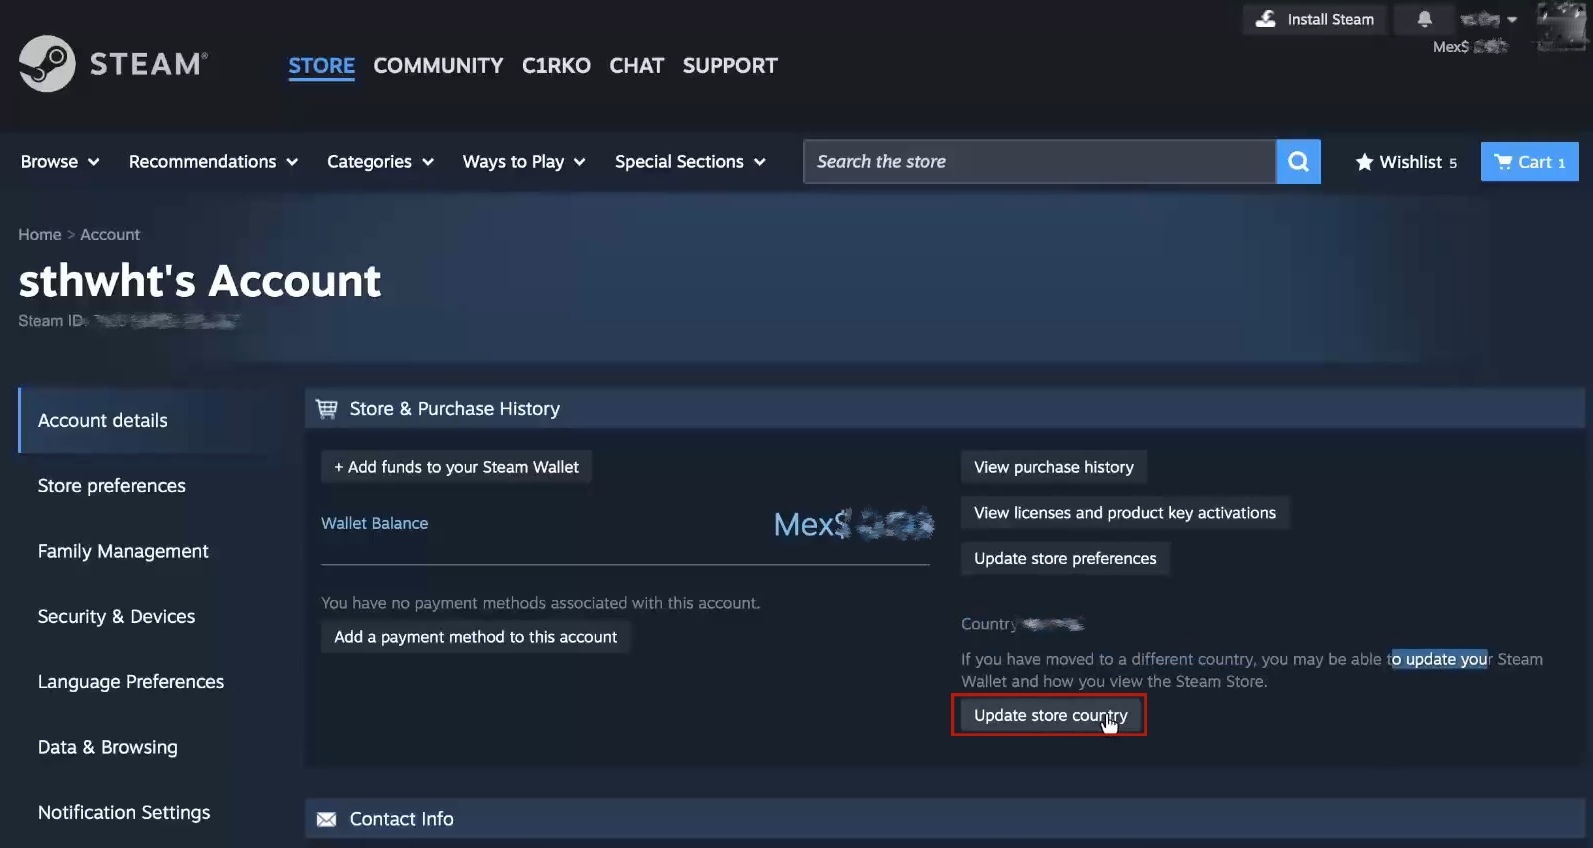The image size is (1593, 848).
Task: Open the account name dropdown
Action: click(1488, 19)
